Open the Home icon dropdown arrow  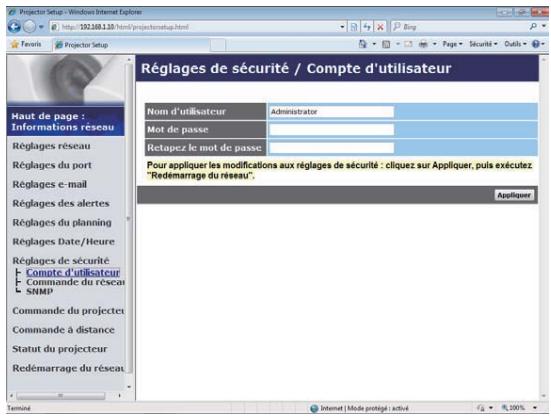(x=374, y=44)
